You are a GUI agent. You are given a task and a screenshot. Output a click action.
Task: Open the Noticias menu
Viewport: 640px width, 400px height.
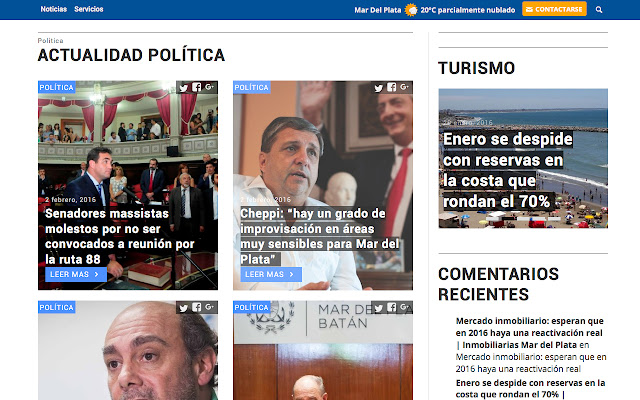(x=53, y=9)
